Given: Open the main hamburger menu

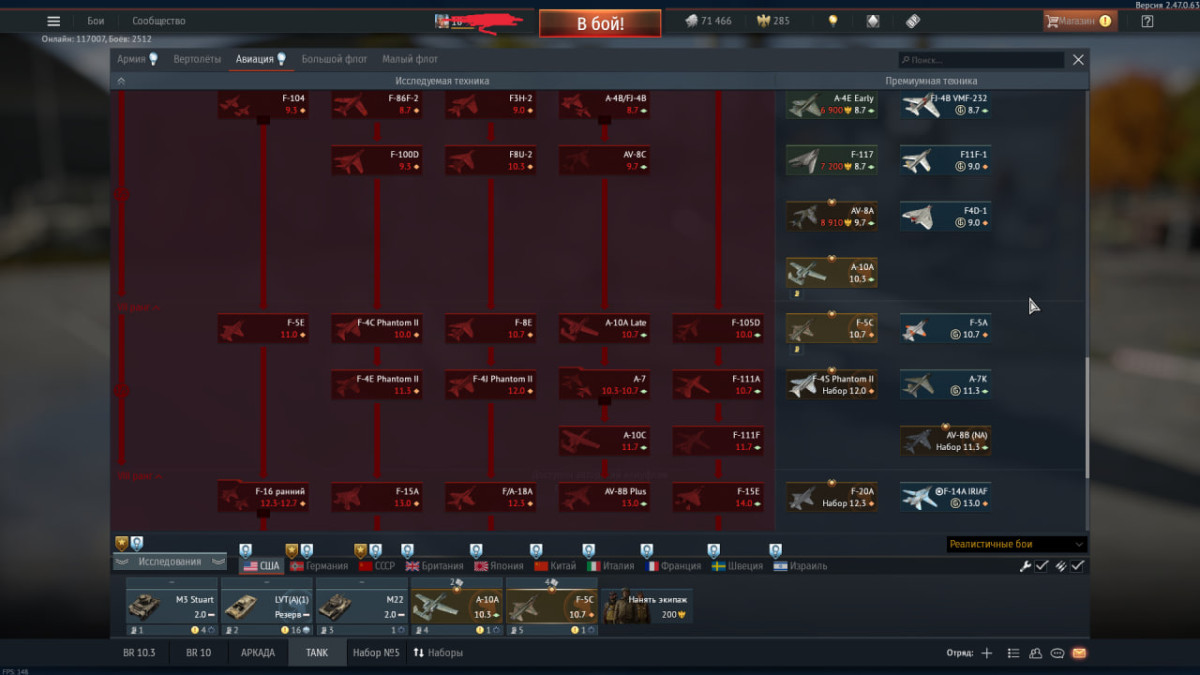Looking at the screenshot, I should click(x=53, y=21).
